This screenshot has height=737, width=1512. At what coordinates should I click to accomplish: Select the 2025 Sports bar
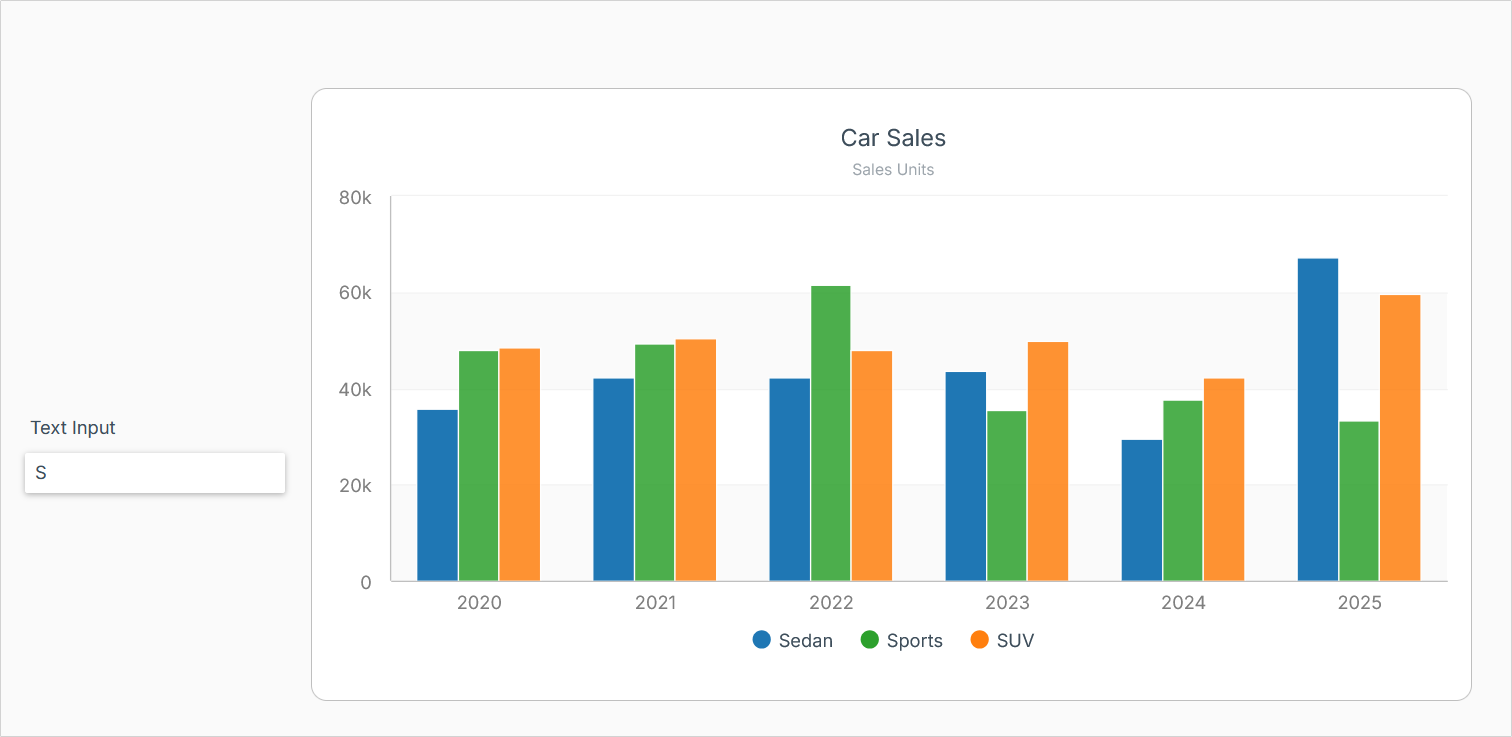click(1358, 501)
